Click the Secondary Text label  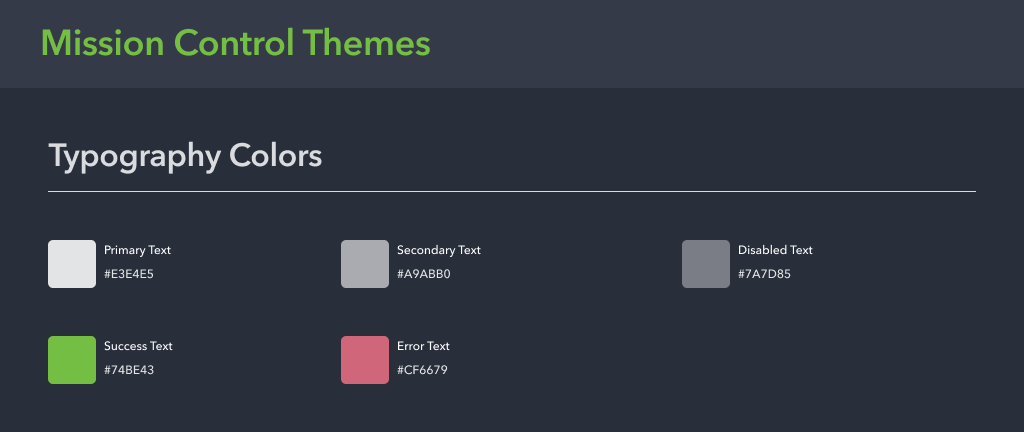pos(438,250)
